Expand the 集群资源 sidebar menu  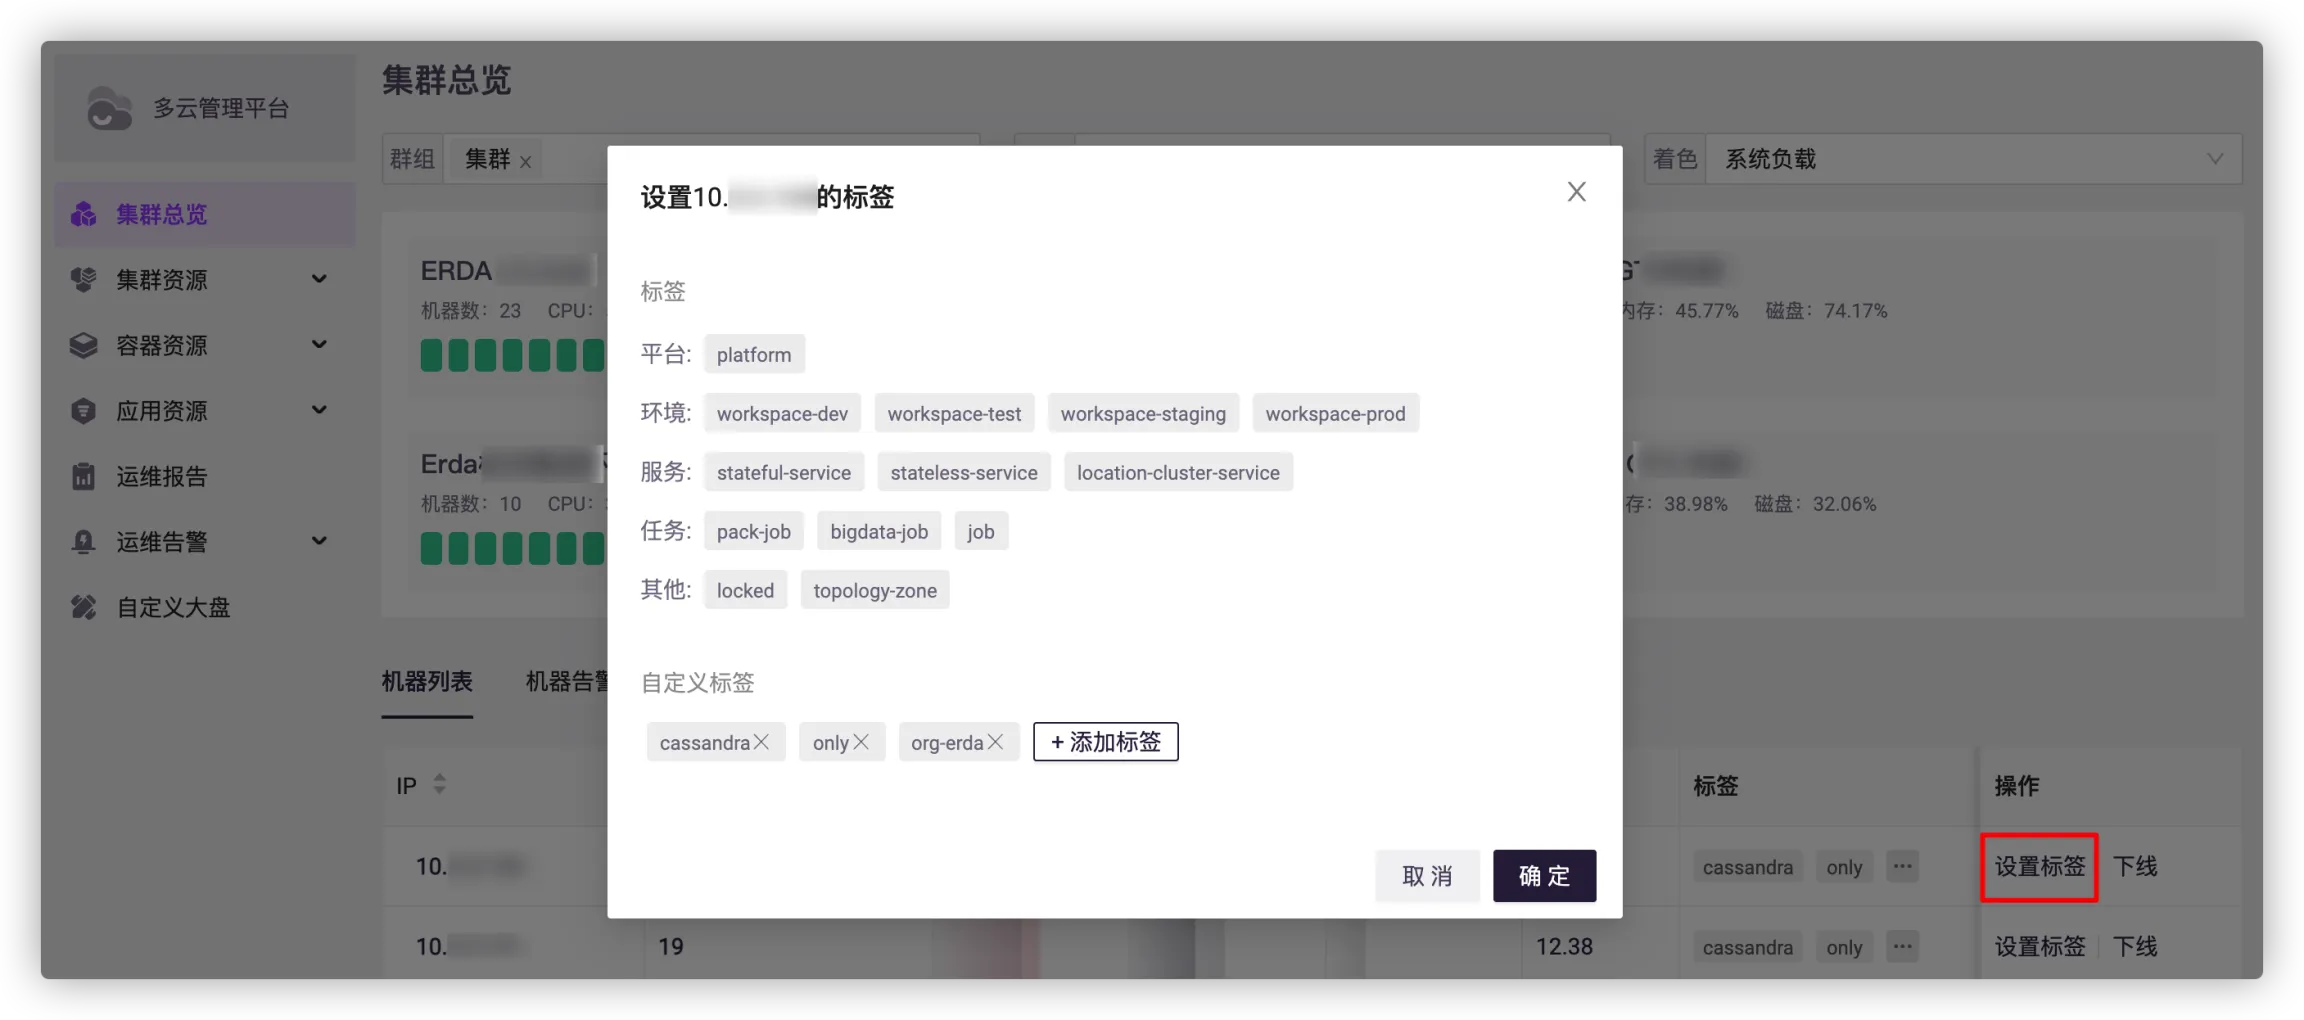pos(319,279)
